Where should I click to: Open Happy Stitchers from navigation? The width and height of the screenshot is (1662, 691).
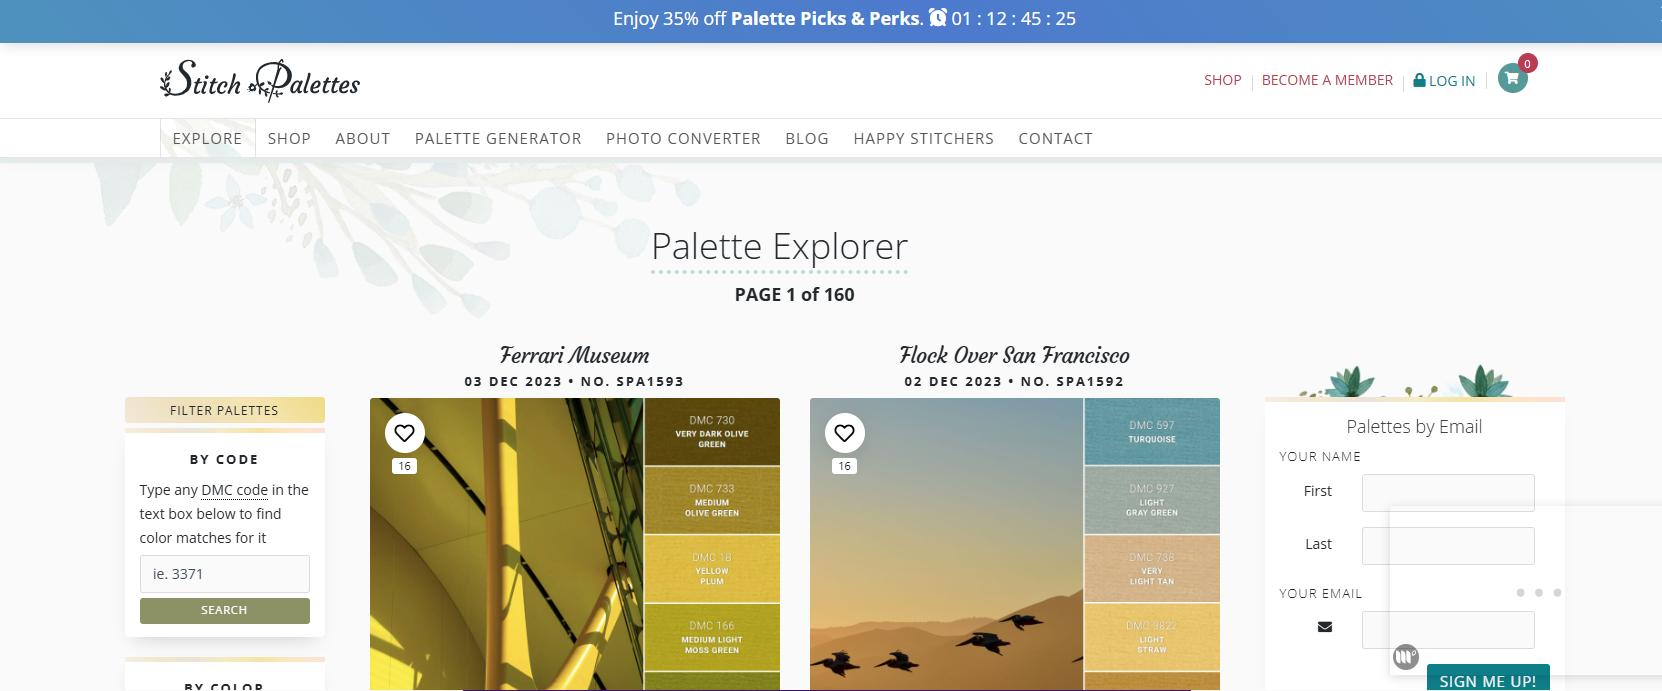tap(923, 139)
